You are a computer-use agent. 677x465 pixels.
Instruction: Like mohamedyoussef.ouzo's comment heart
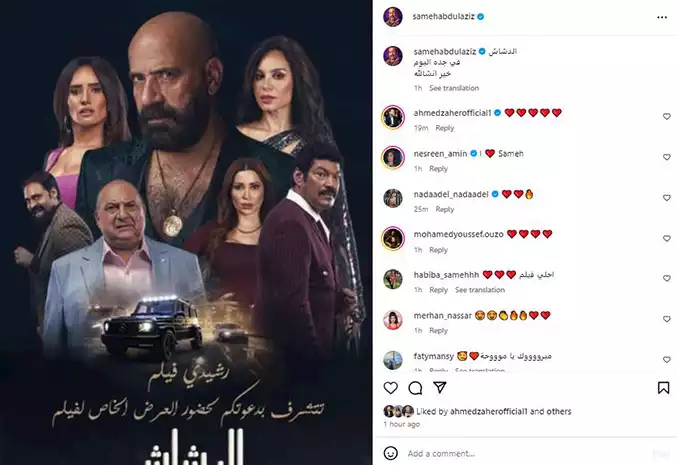667,238
